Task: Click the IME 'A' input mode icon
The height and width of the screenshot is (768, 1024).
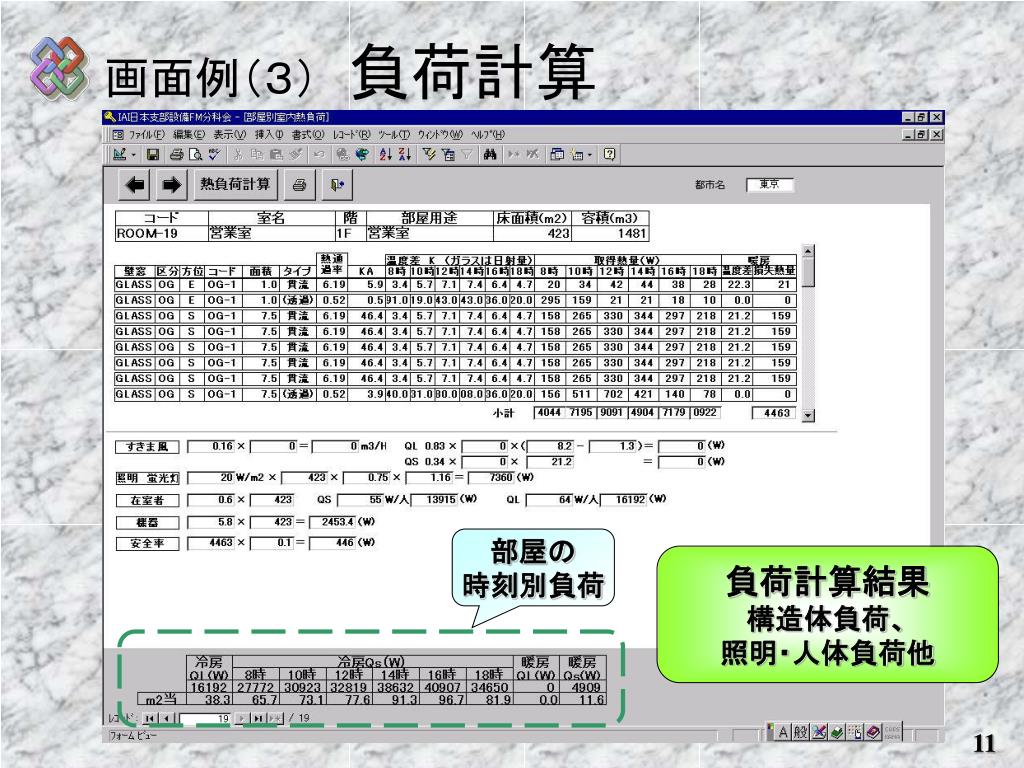Action: (783, 732)
